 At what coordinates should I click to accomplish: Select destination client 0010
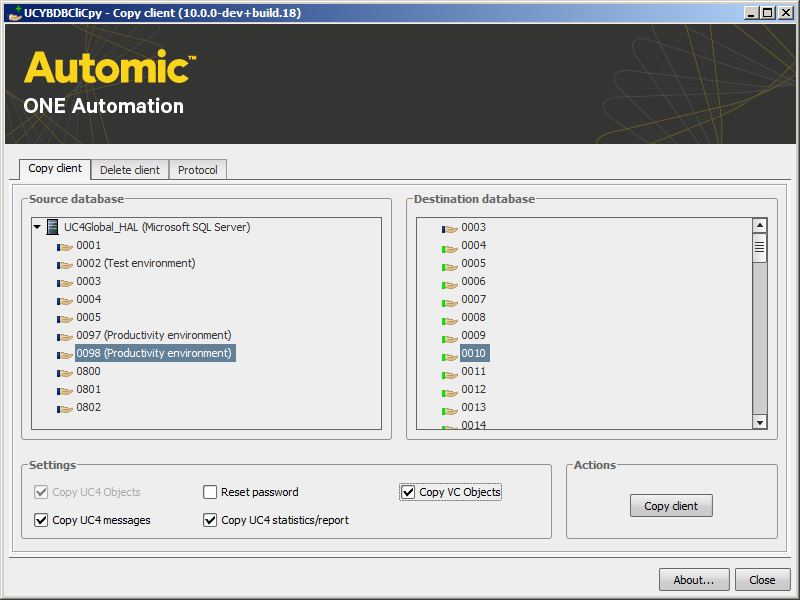coord(474,353)
